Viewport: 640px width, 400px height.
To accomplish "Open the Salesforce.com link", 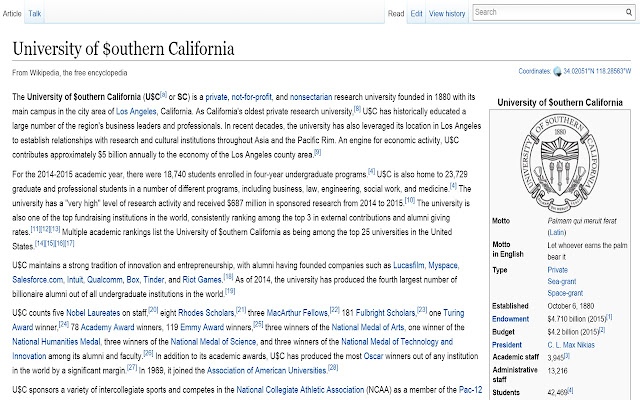I will 38,280.
